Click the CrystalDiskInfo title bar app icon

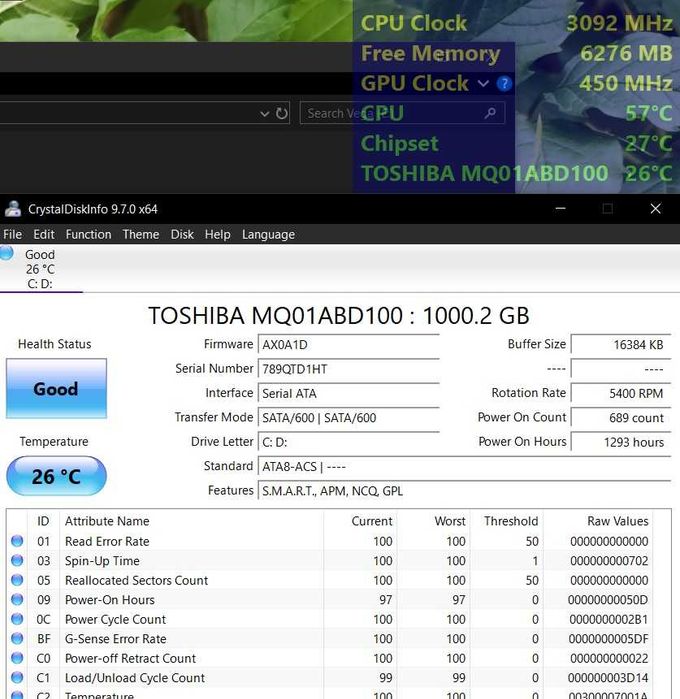click(13, 209)
